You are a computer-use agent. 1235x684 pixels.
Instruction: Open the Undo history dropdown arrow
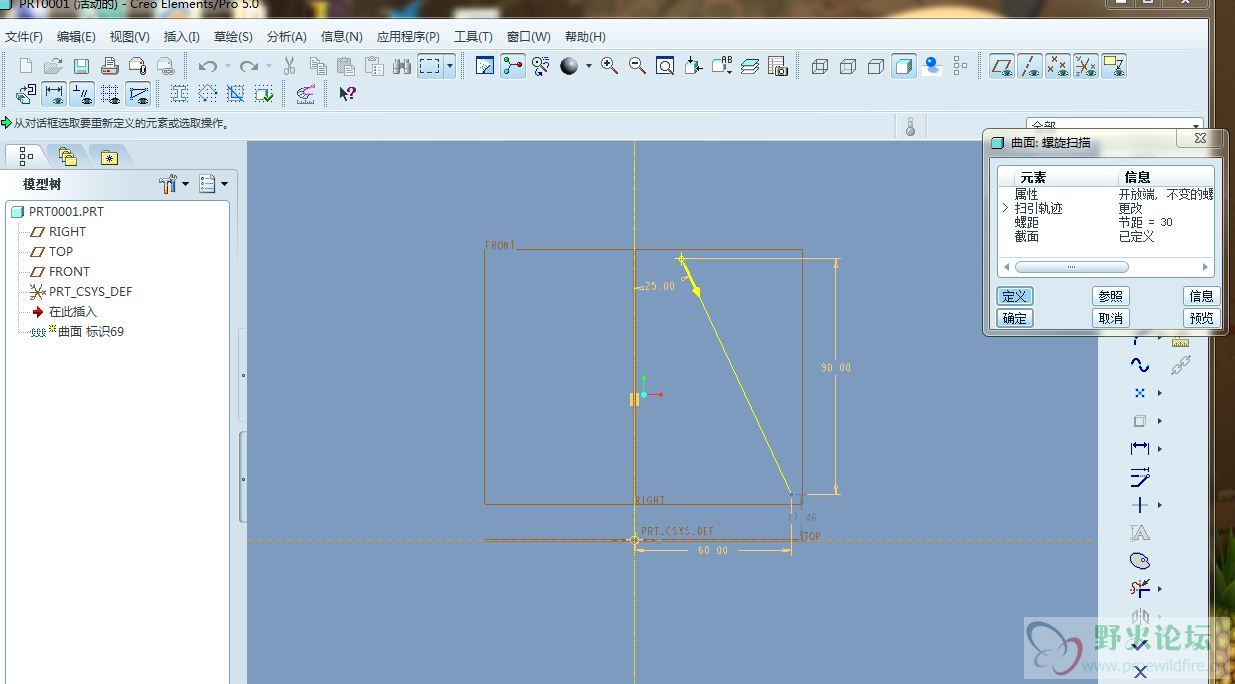(227, 67)
